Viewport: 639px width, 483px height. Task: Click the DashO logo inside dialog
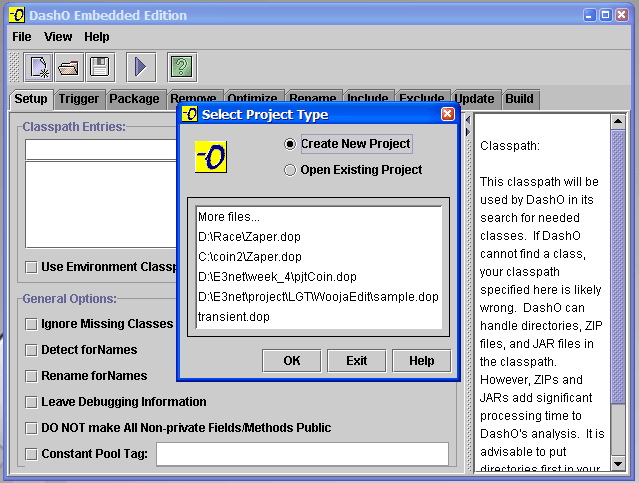click(211, 157)
